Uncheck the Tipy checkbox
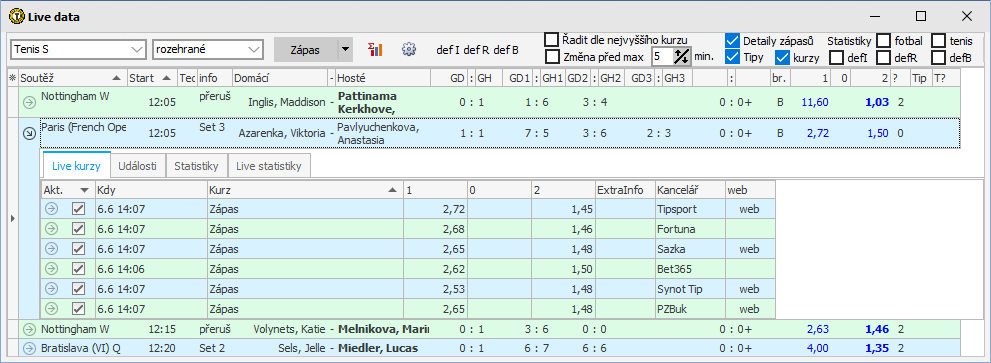The width and height of the screenshot is (991, 363). 733,57
